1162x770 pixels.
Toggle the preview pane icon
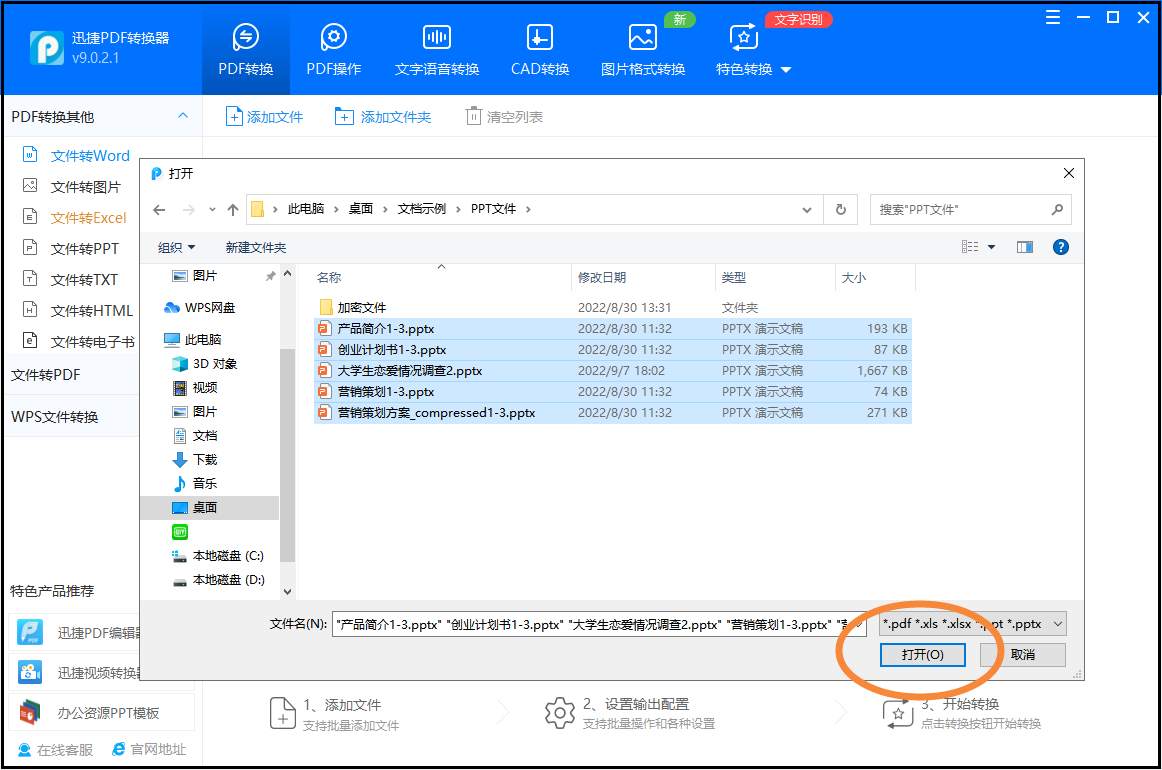pyautogui.click(x=1025, y=248)
